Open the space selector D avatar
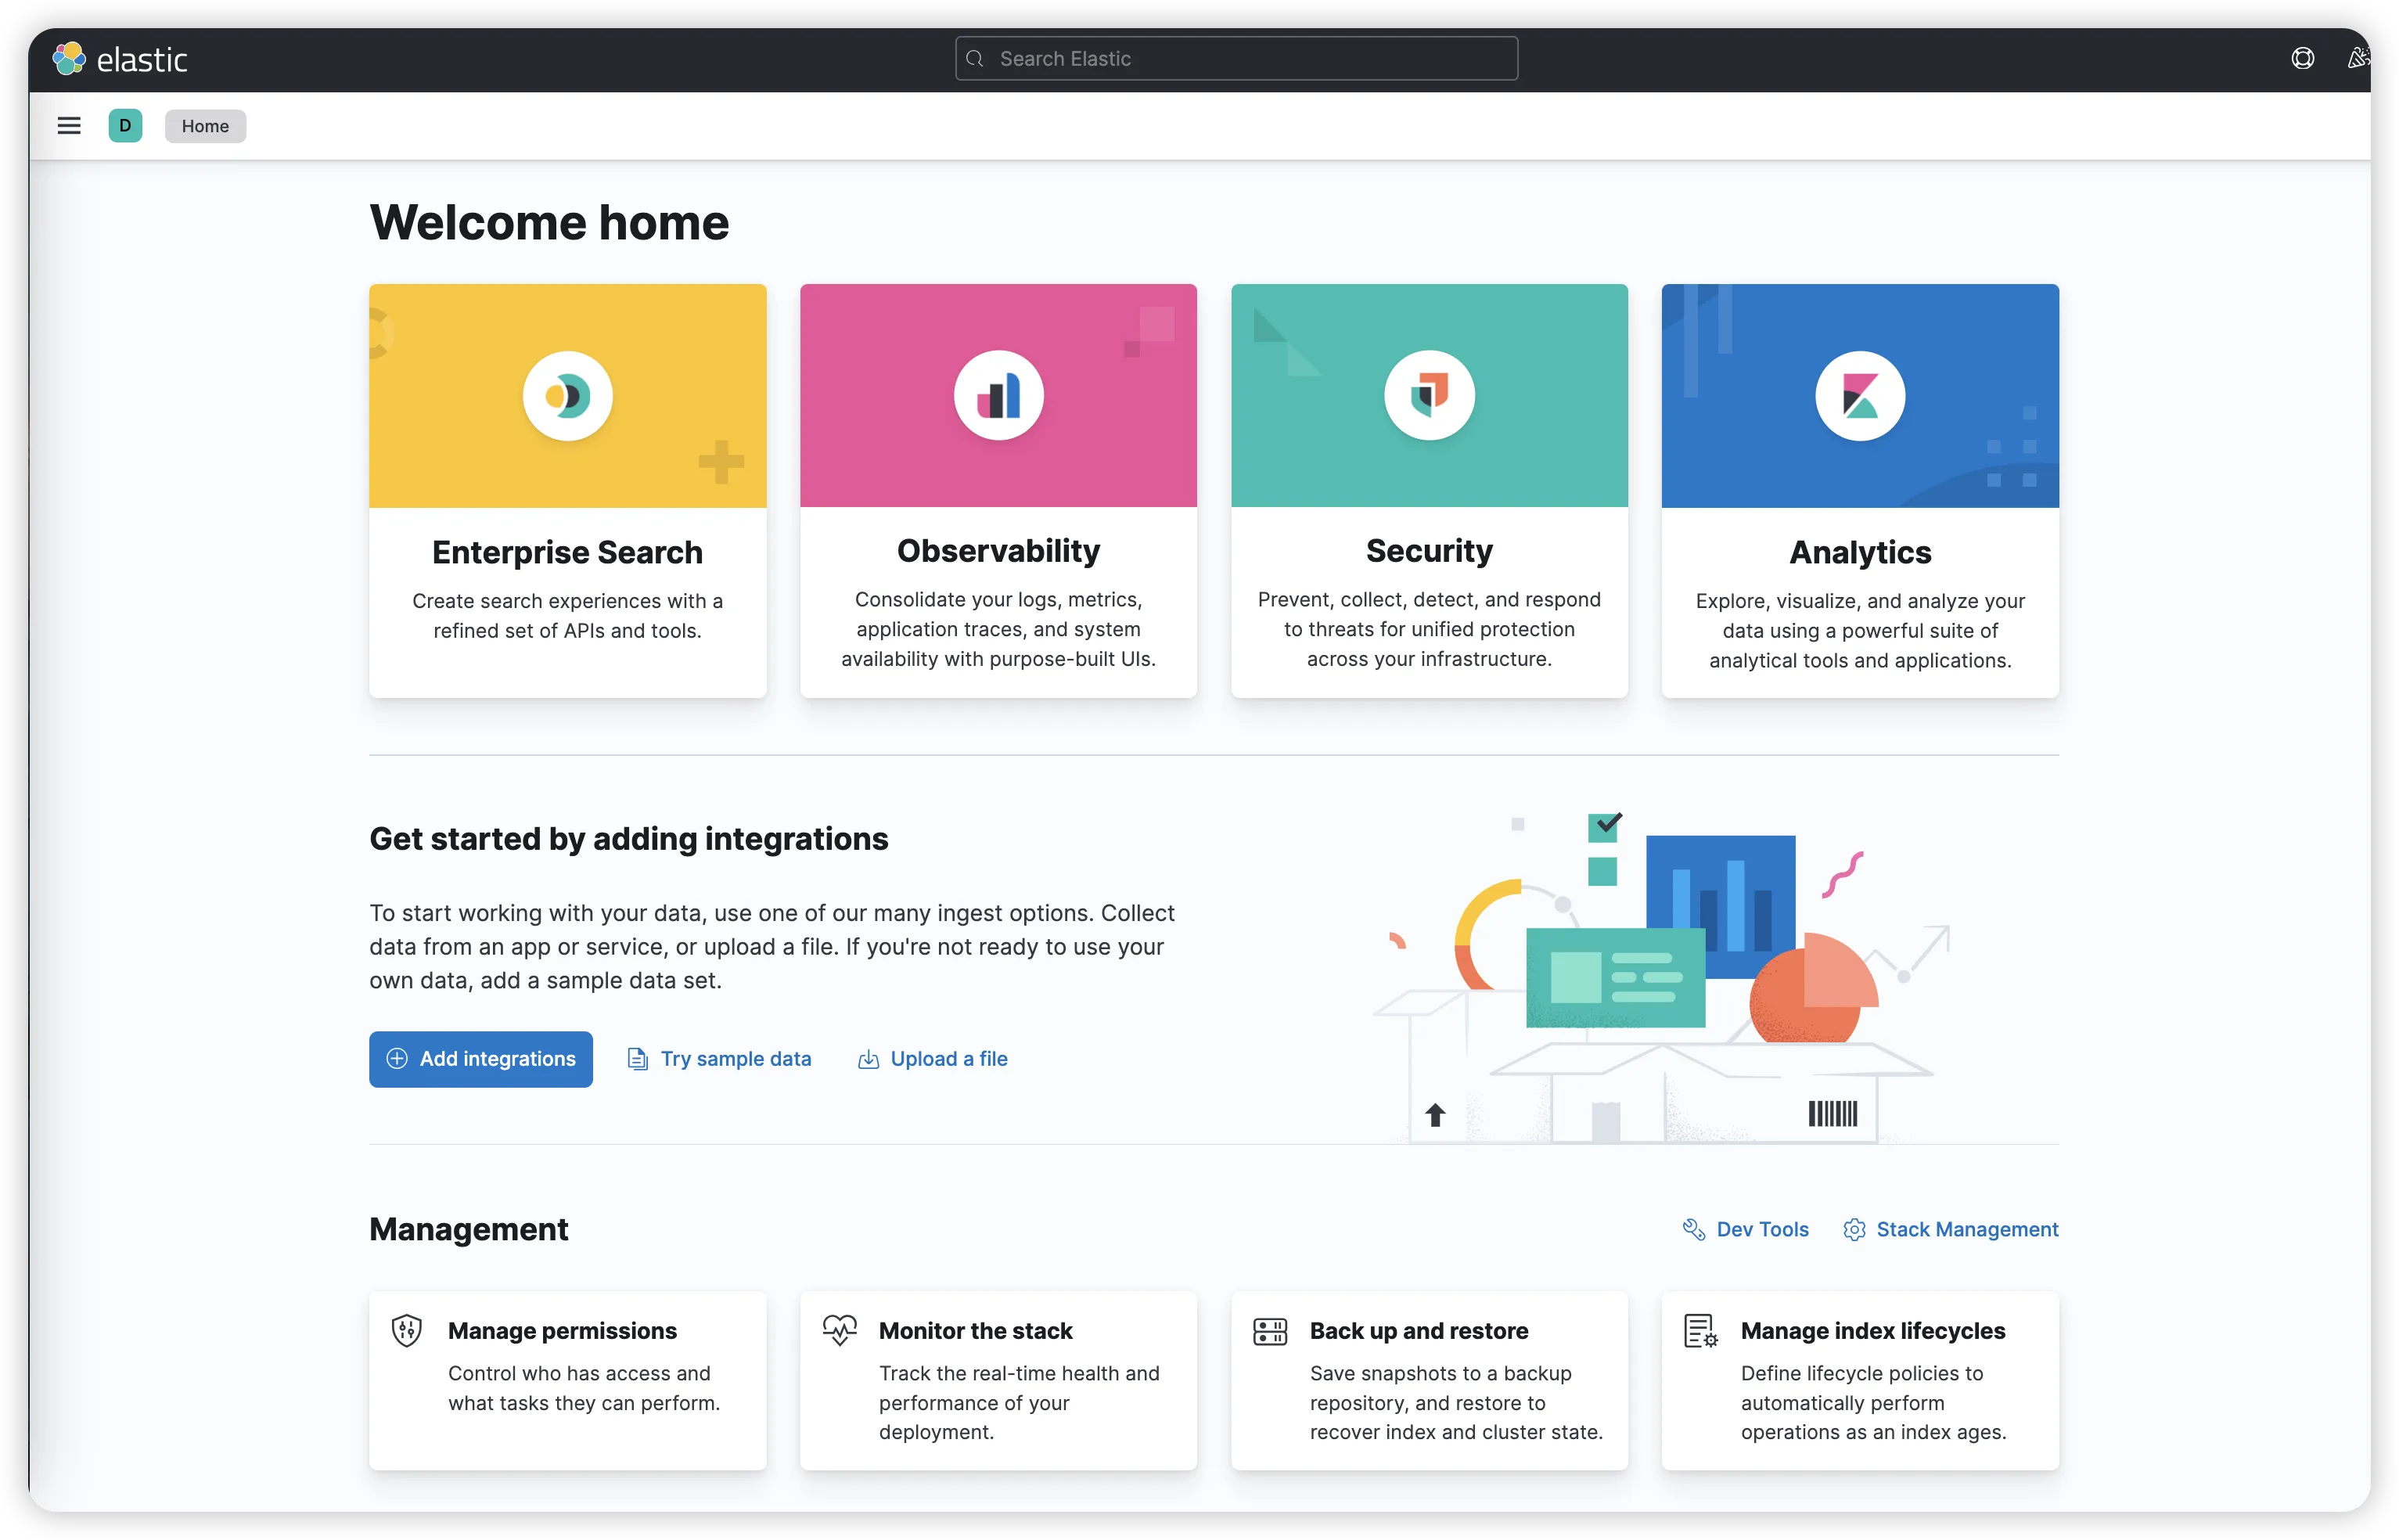Image resolution: width=2399 pixels, height=1540 pixels. point(125,126)
